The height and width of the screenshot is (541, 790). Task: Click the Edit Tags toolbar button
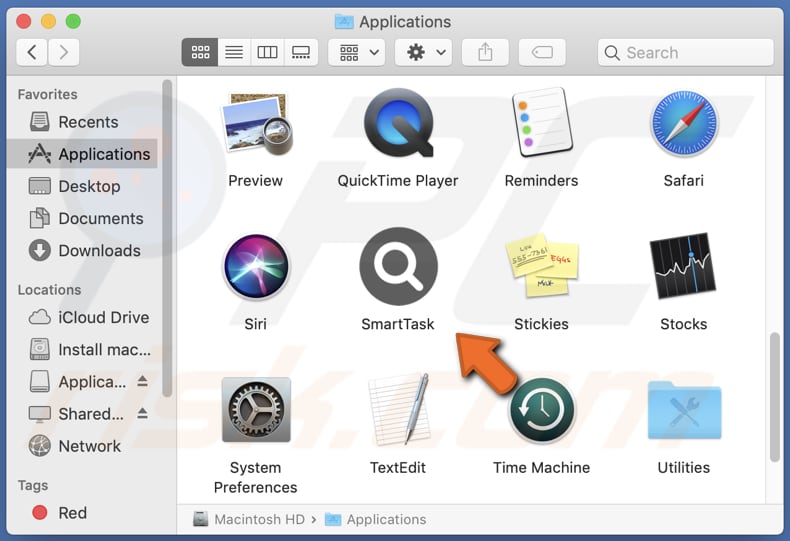542,52
